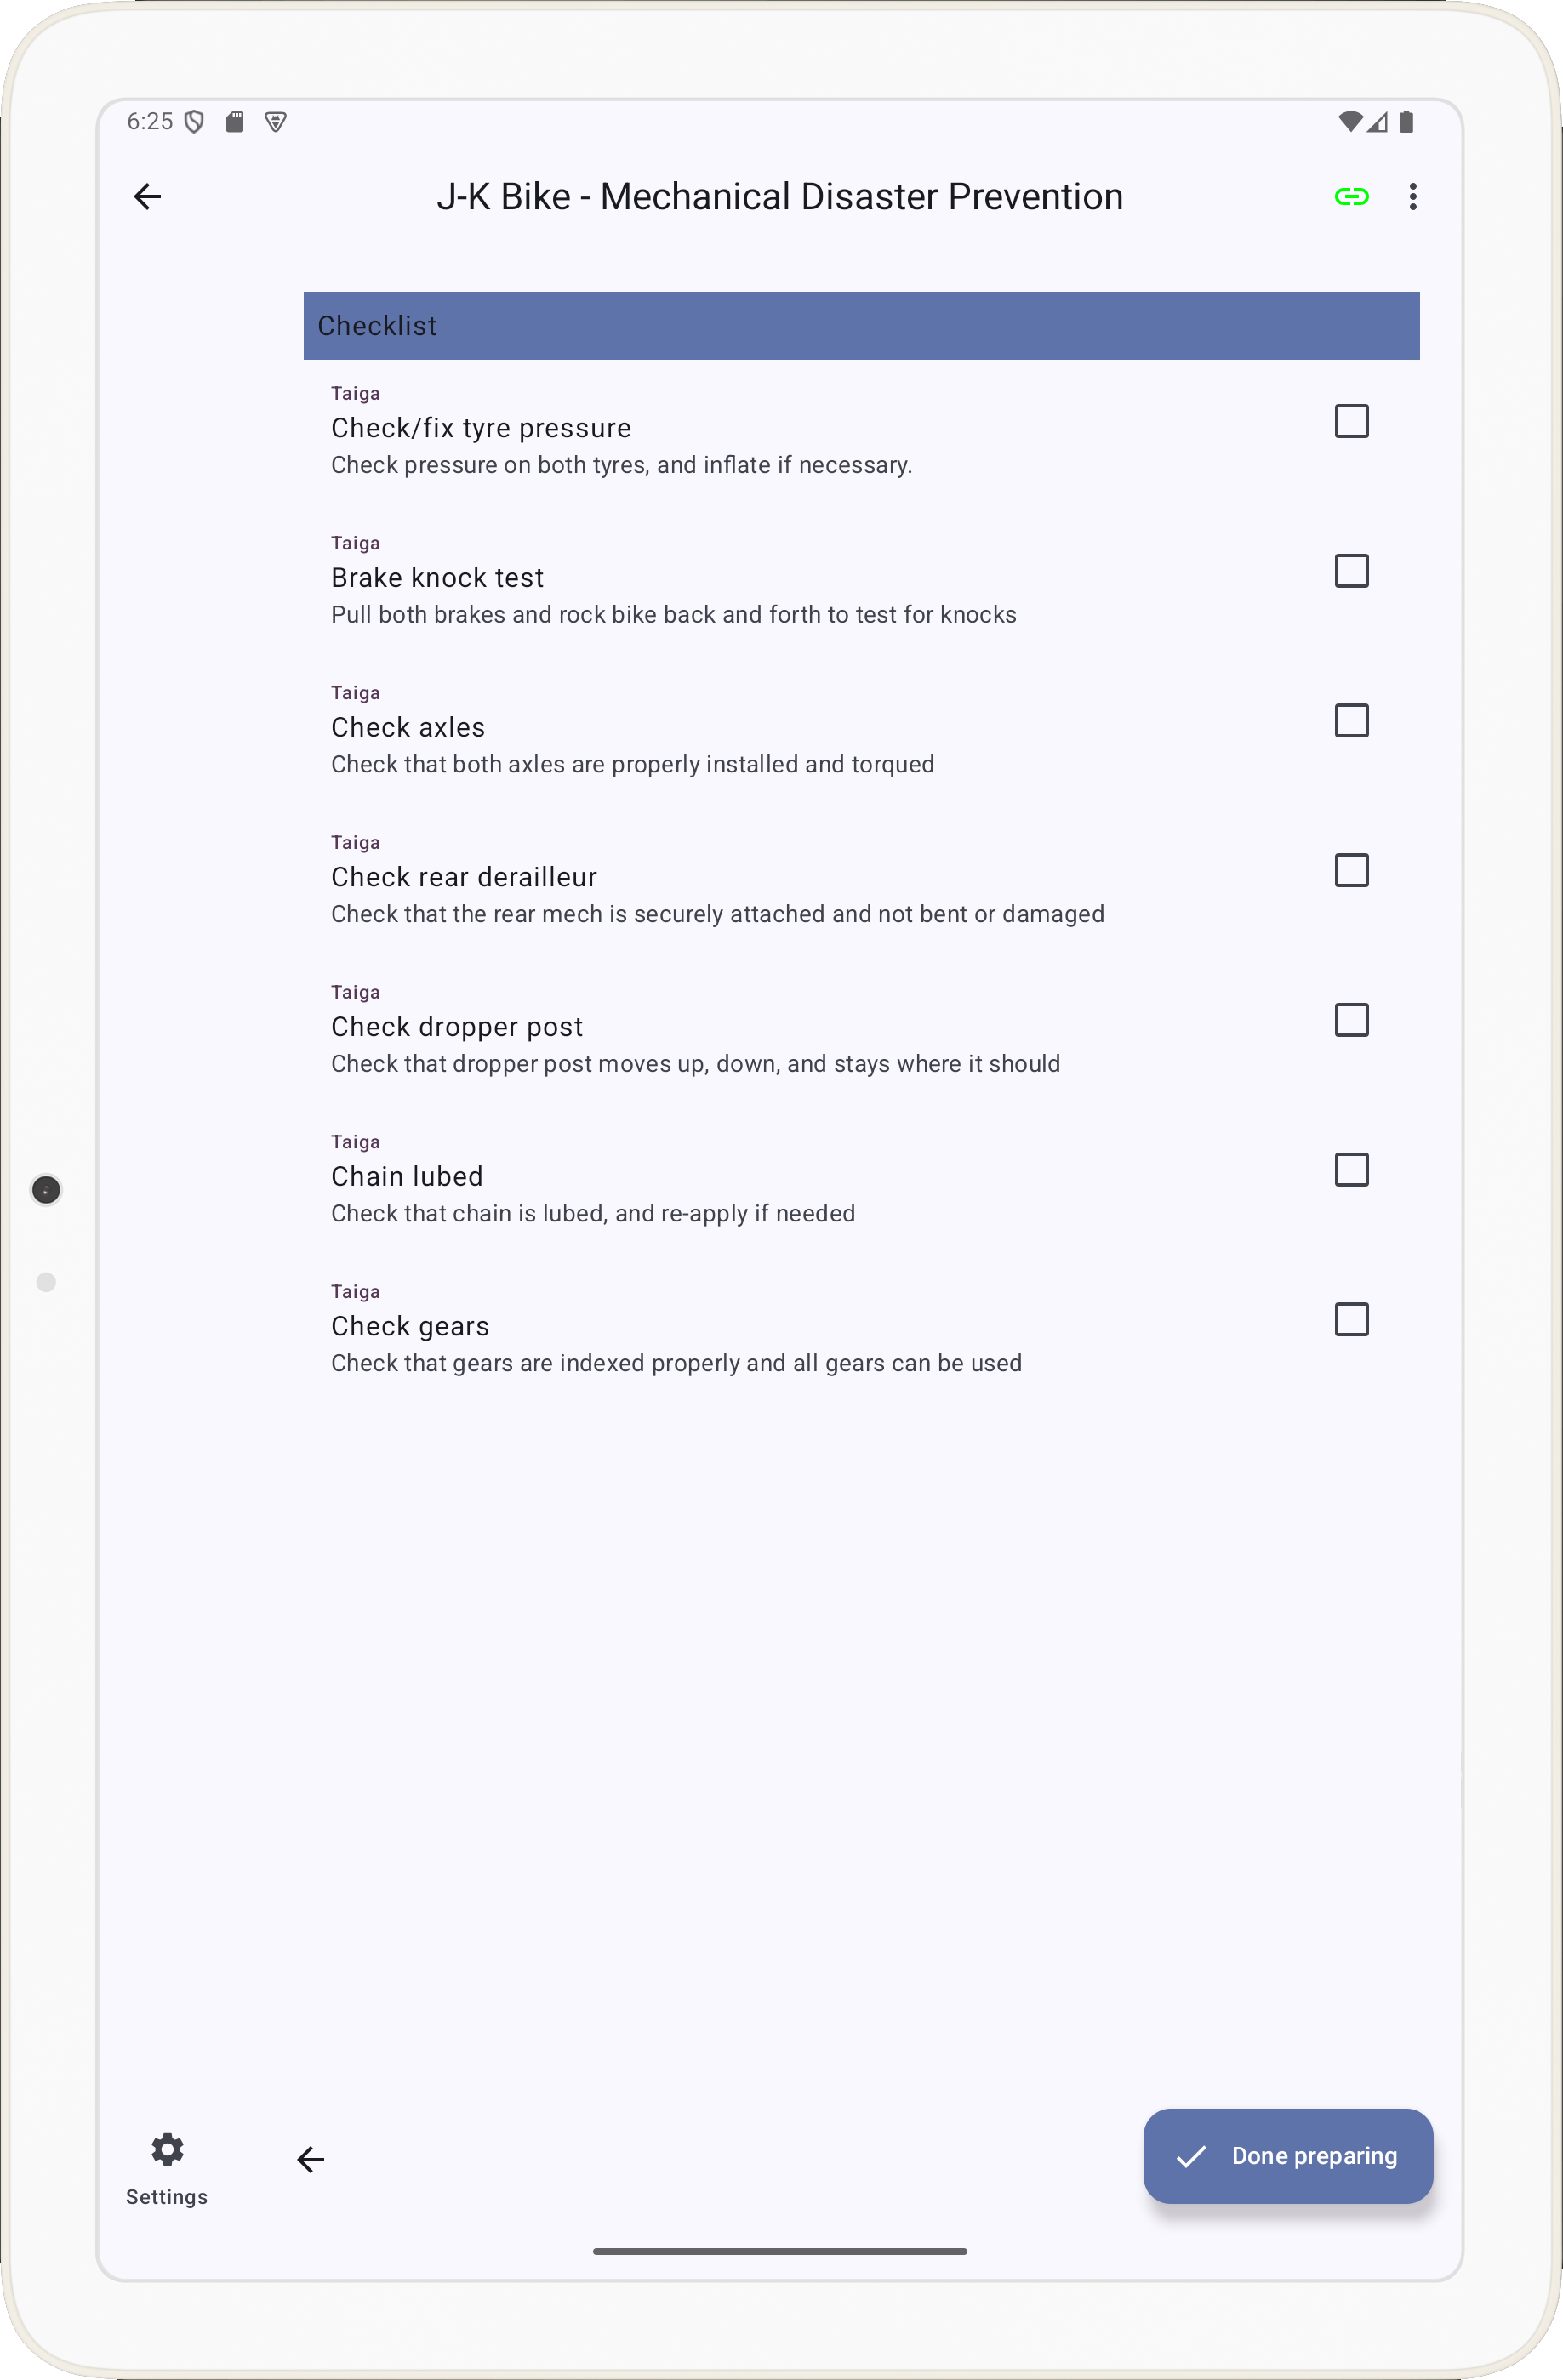Select the Chain lubed list item text

pyautogui.click(x=407, y=1177)
